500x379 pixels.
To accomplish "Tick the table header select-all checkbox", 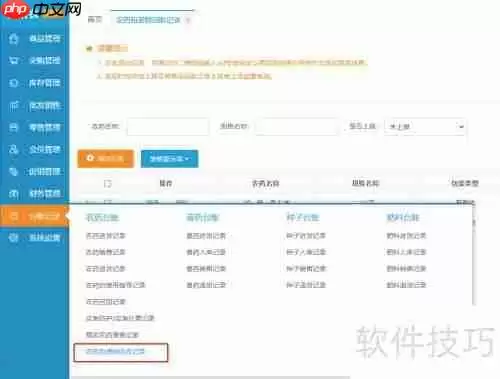I will pos(108,183).
